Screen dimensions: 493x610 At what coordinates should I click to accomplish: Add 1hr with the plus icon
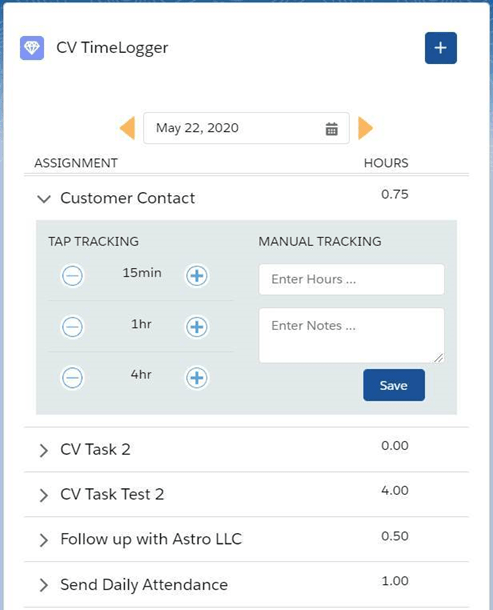[x=196, y=327]
